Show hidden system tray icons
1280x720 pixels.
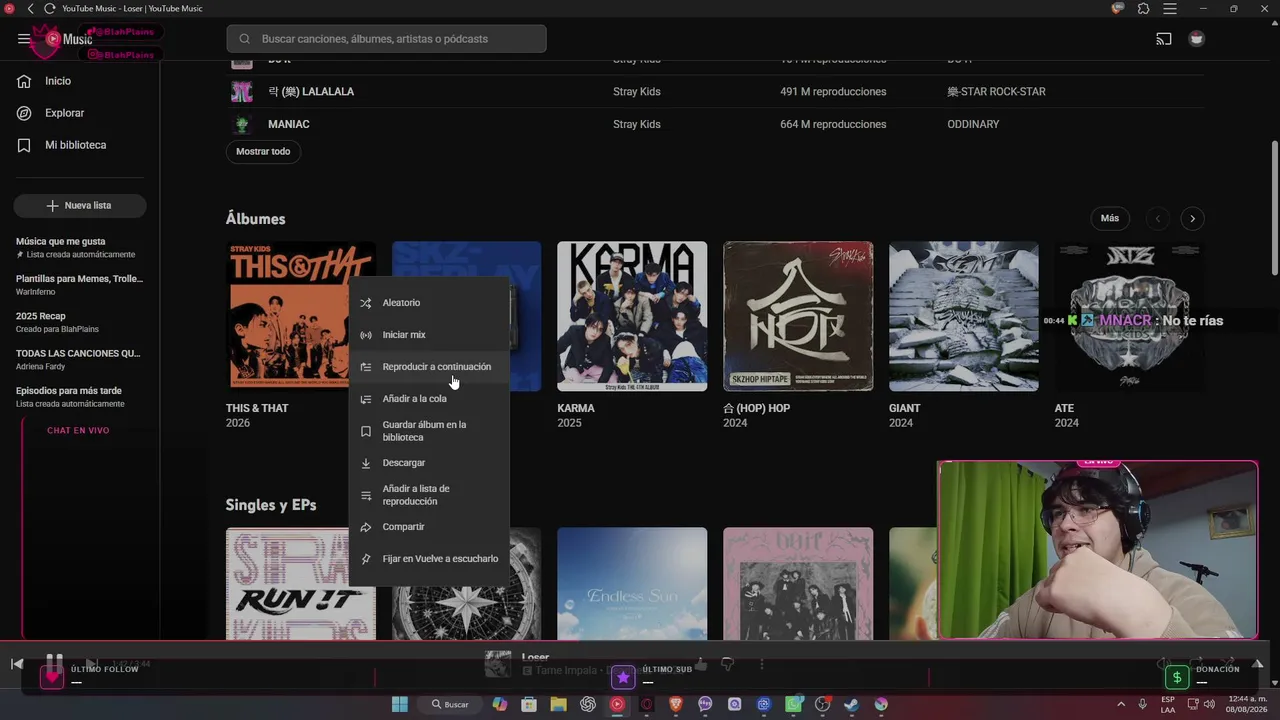click(x=1120, y=704)
